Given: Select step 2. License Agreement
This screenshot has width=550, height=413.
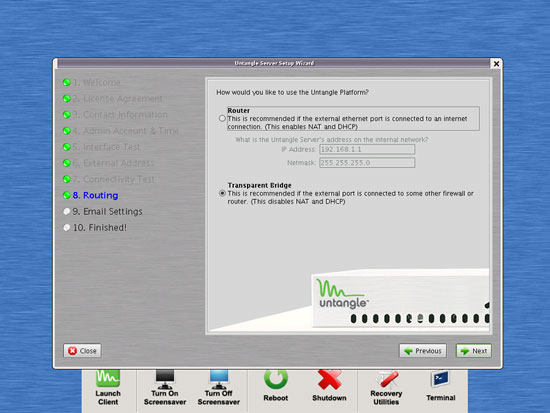Looking at the screenshot, I should 113,99.
